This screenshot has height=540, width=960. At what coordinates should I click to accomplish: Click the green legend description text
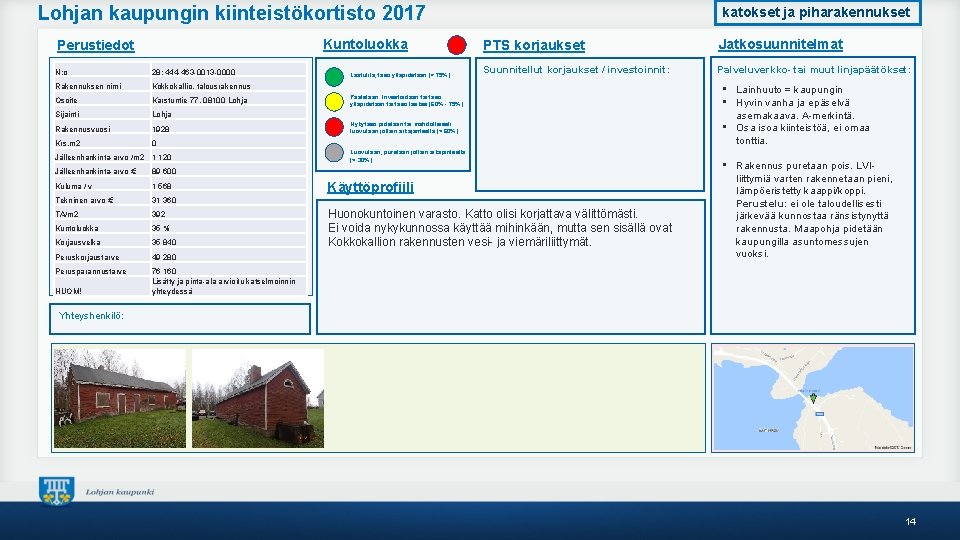coord(400,75)
